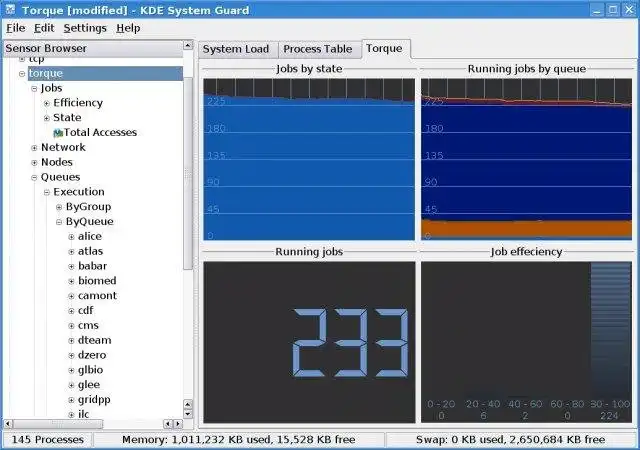Click the Job effeciency bar graph
The image size is (640, 450).
527,342
